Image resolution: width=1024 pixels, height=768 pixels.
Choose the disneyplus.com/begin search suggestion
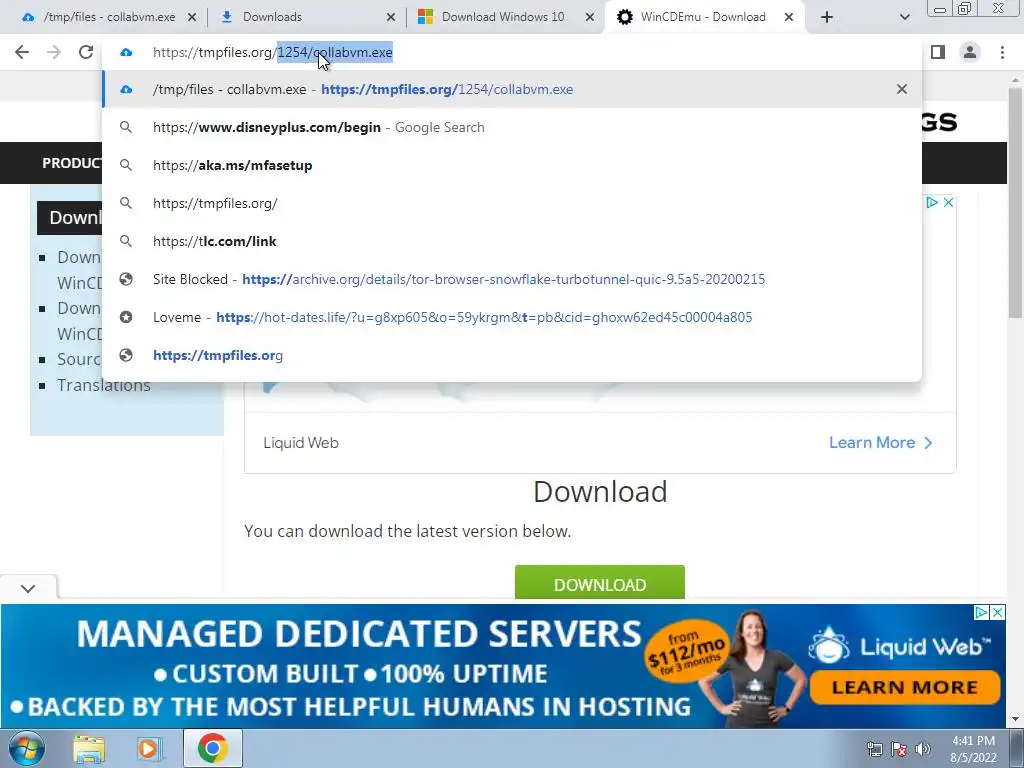(x=511, y=127)
